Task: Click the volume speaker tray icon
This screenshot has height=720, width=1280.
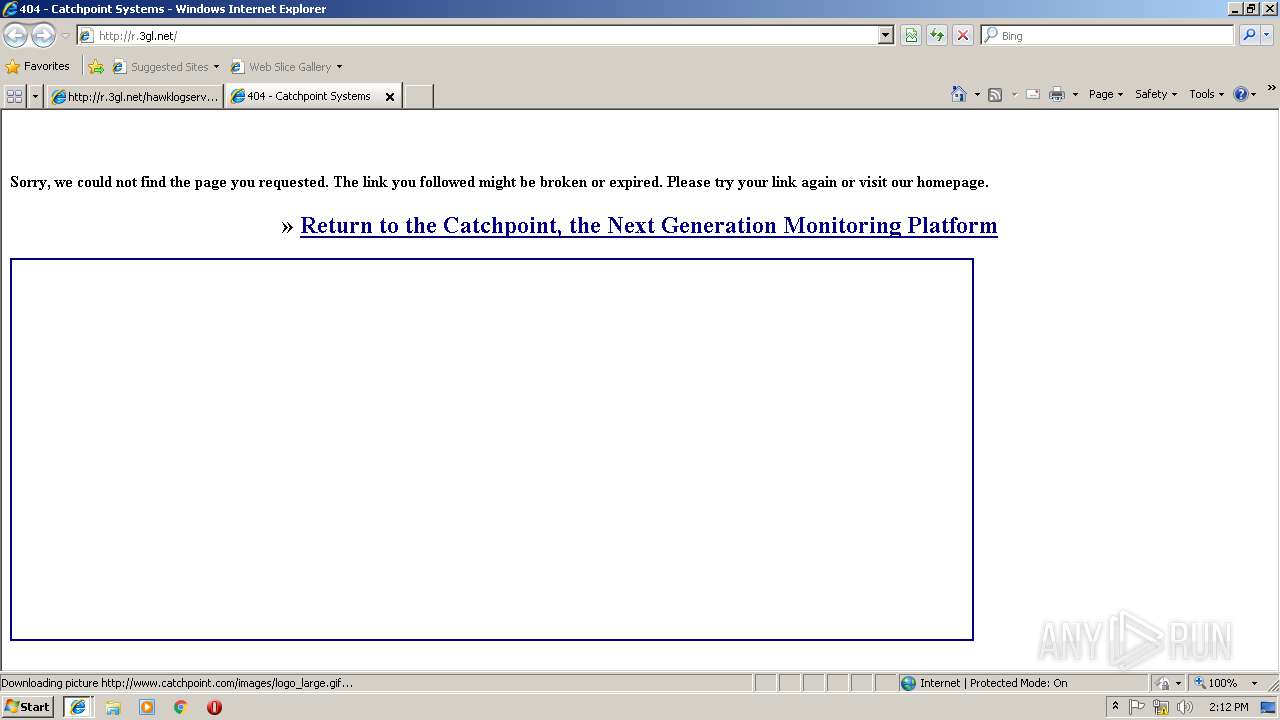Action: tap(1185, 707)
